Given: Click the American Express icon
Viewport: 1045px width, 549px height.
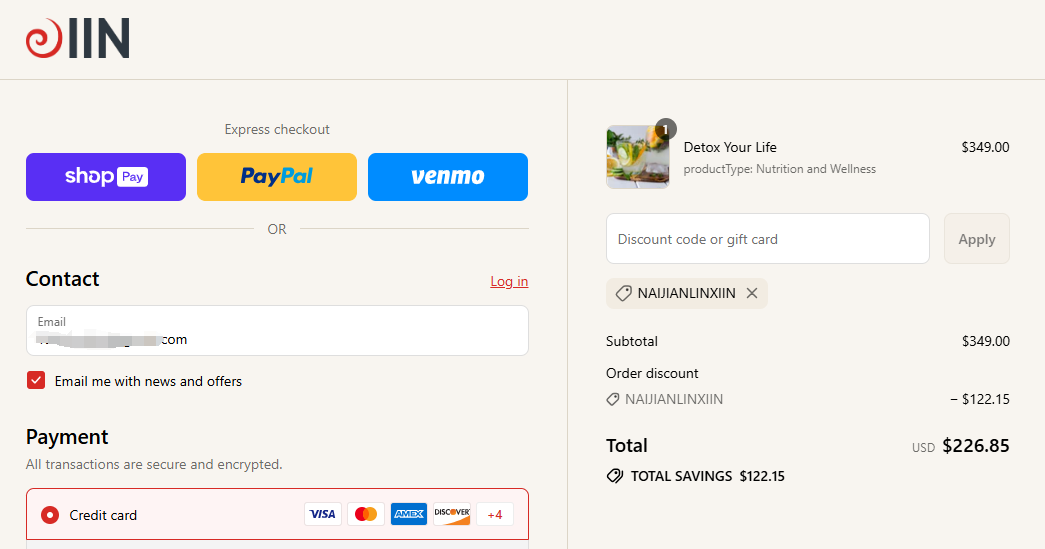Looking at the screenshot, I should tap(409, 514).
